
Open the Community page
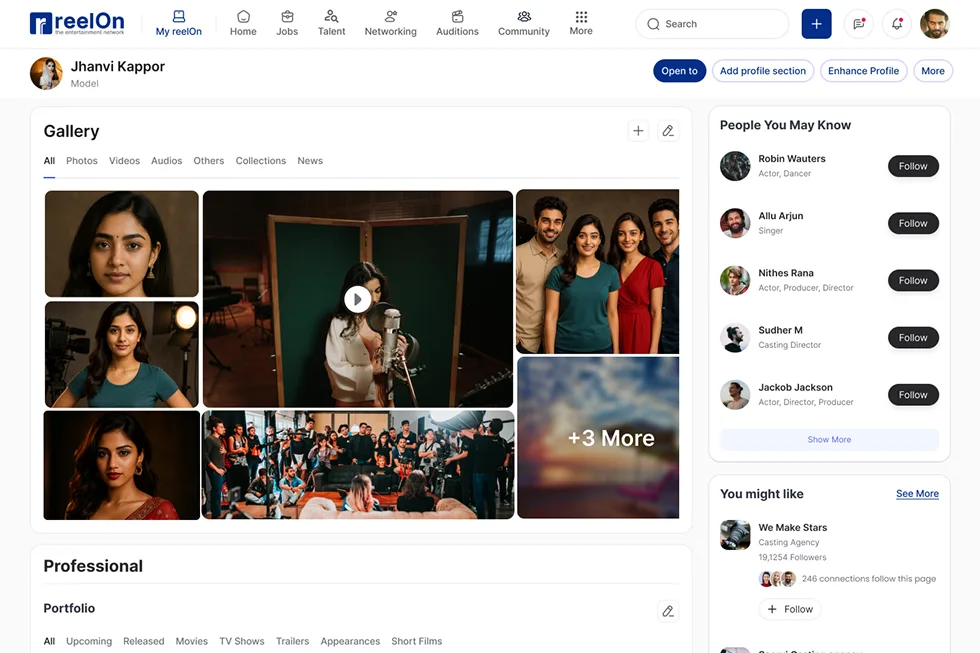pyautogui.click(x=524, y=23)
